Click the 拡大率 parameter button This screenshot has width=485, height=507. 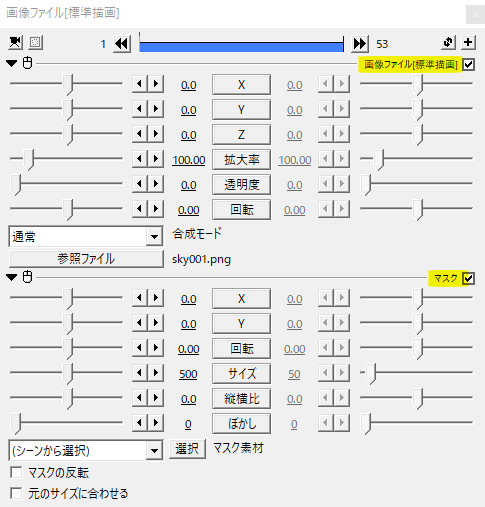[x=241, y=160]
